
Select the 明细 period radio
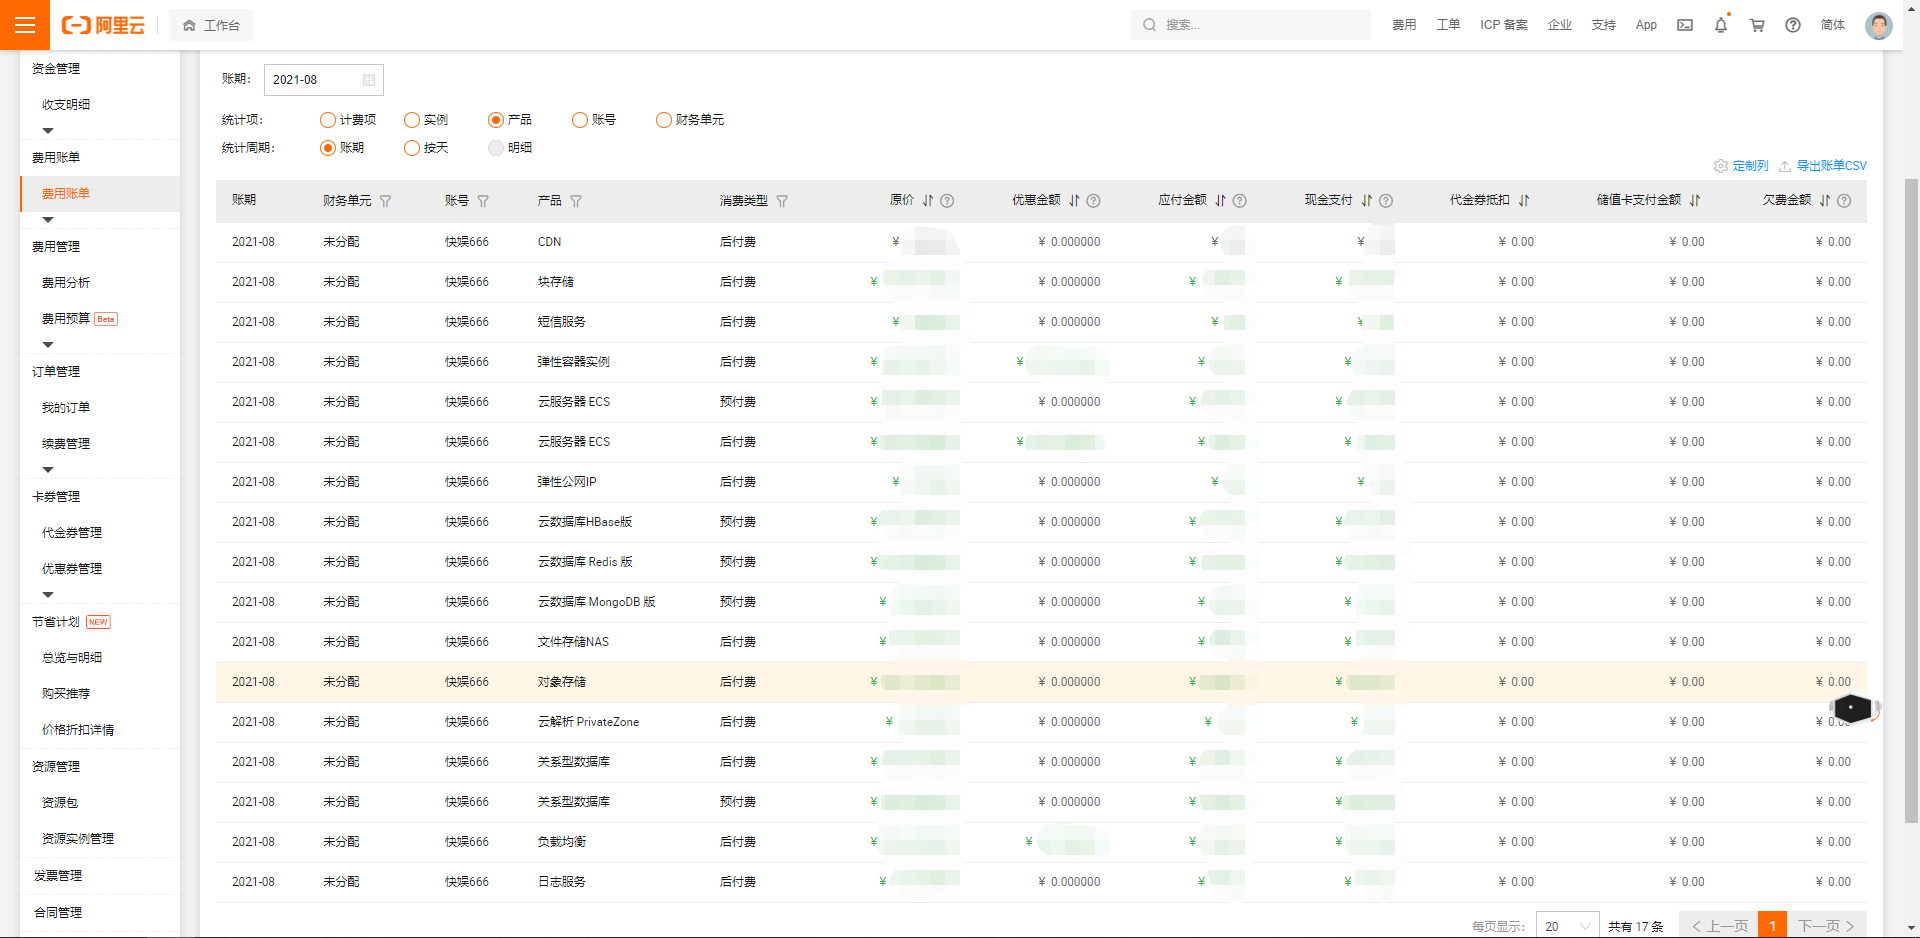(496, 148)
